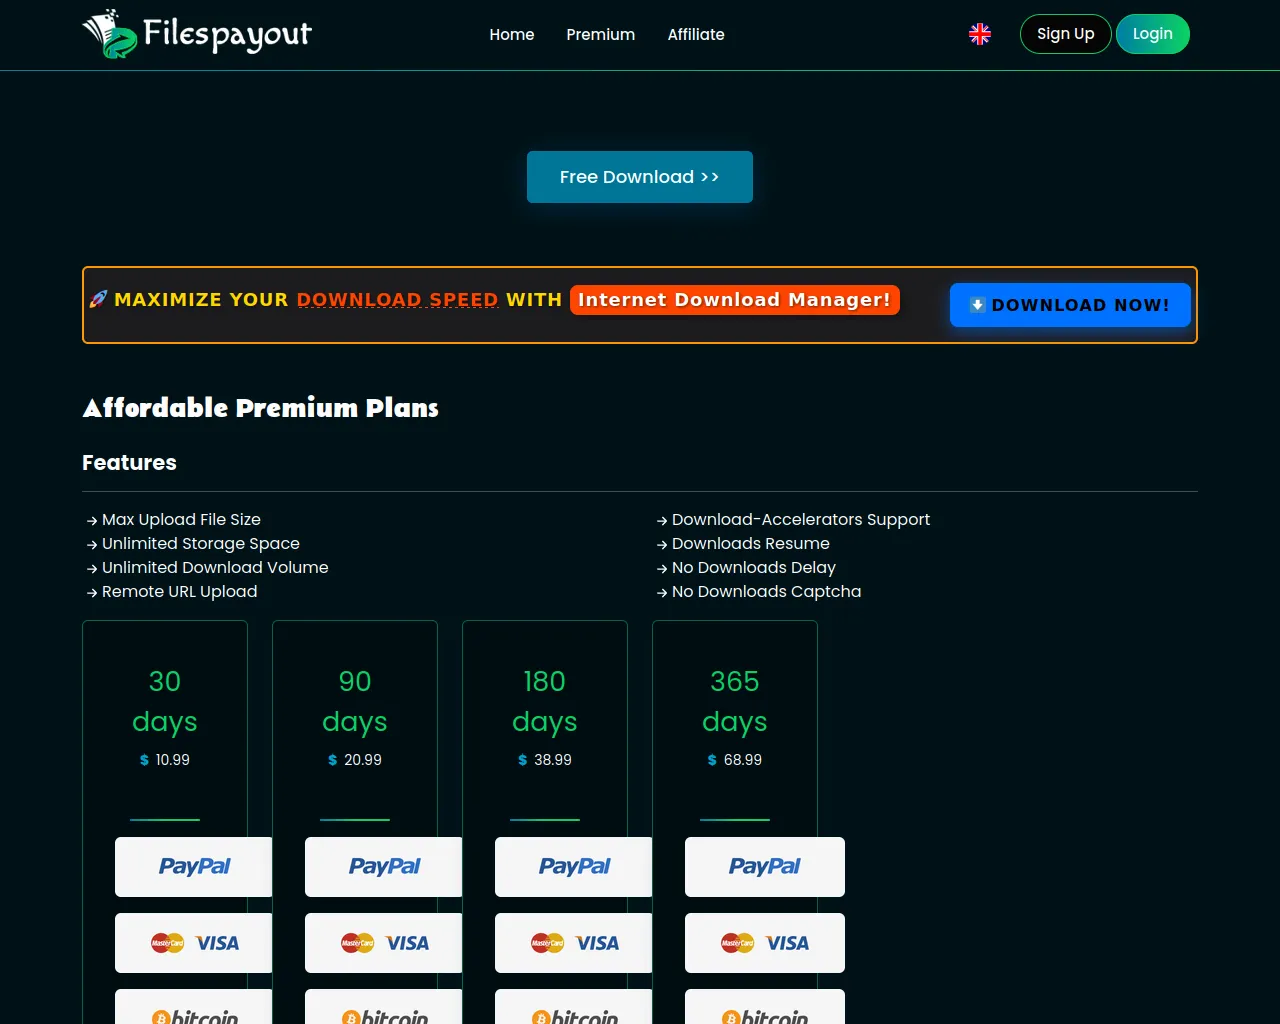This screenshot has width=1280, height=1024.
Task: Pick MasterCard/Visa for 365 days plan
Action: [x=764, y=943]
